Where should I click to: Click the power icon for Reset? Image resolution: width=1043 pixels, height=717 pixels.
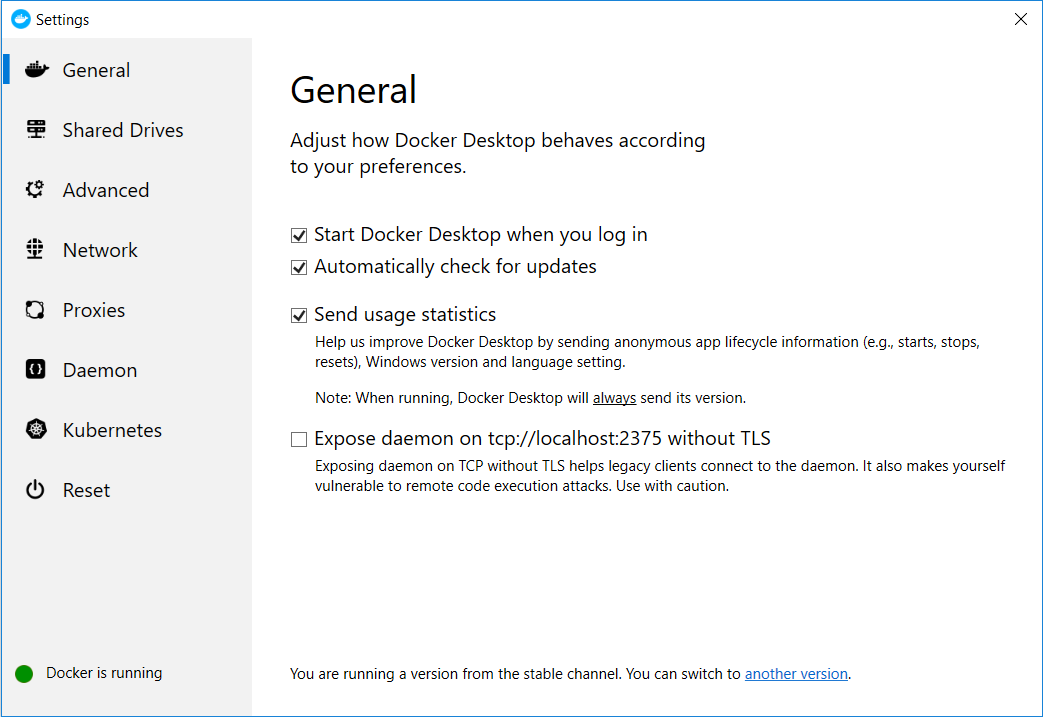(x=36, y=490)
